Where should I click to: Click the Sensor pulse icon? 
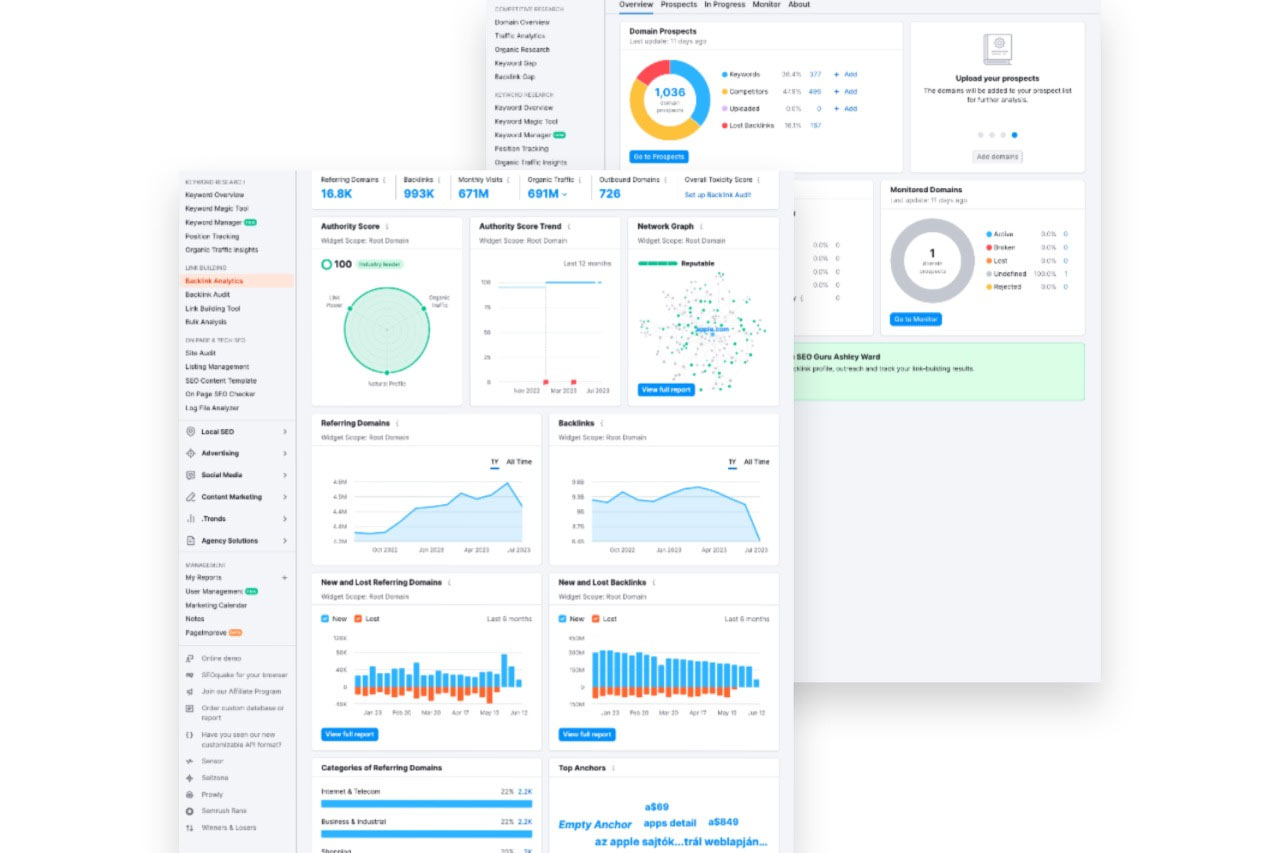(190, 761)
